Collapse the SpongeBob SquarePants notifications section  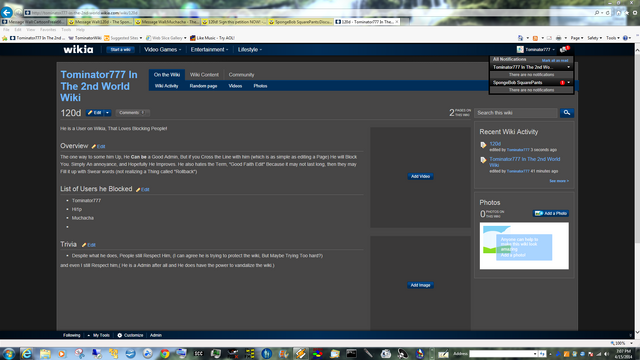pos(569,82)
